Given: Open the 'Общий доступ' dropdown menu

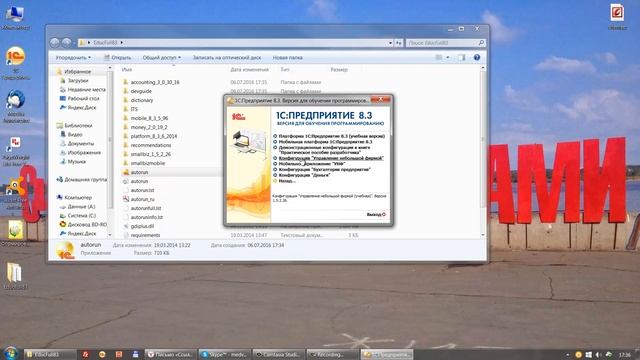Looking at the screenshot, I should point(161,58).
